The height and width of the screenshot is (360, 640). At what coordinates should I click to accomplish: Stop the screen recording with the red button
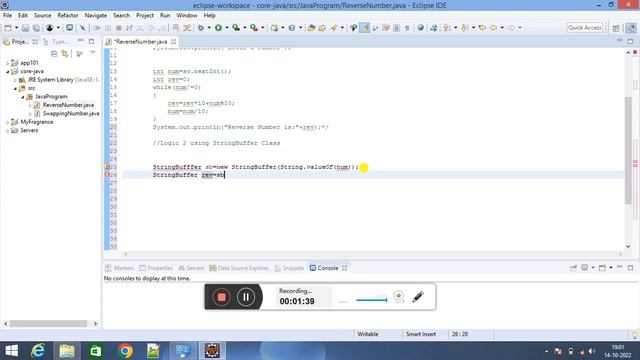tap(221, 297)
